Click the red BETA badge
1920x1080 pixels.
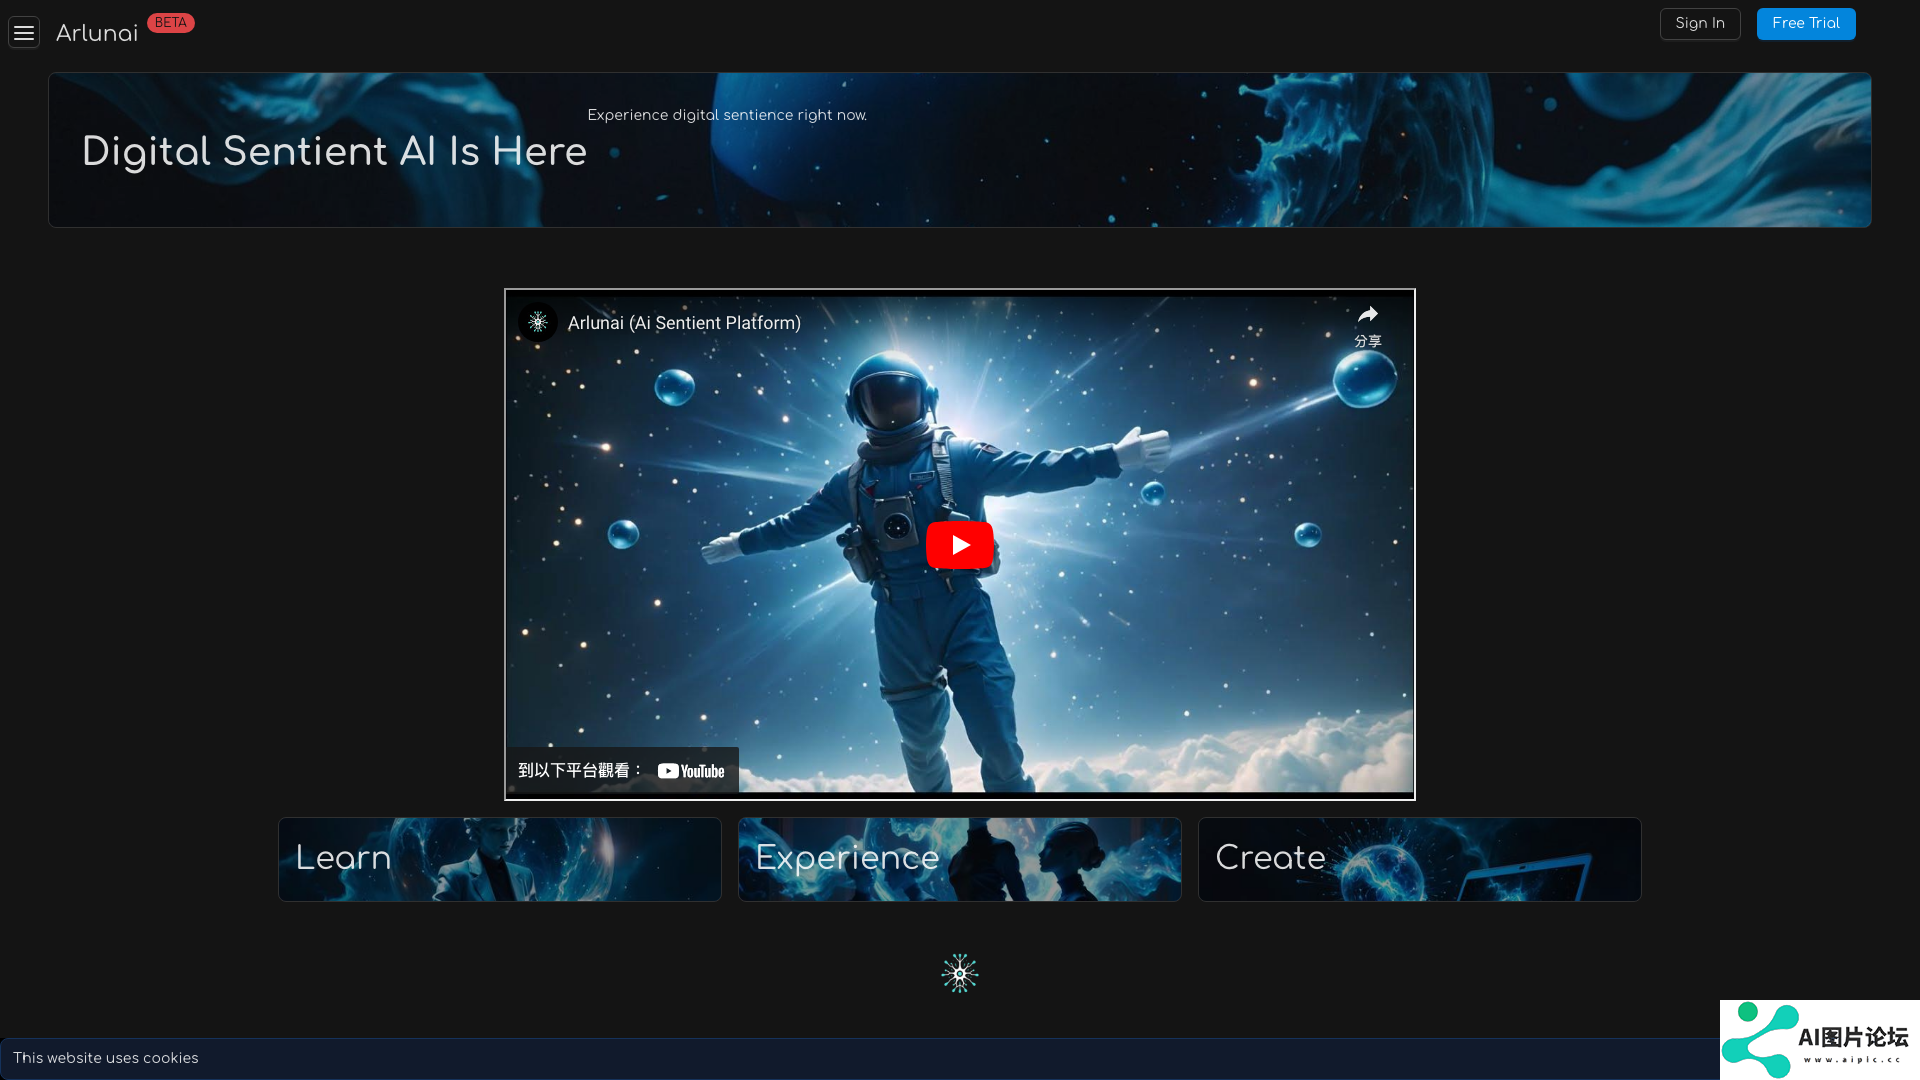pos(170,23)
